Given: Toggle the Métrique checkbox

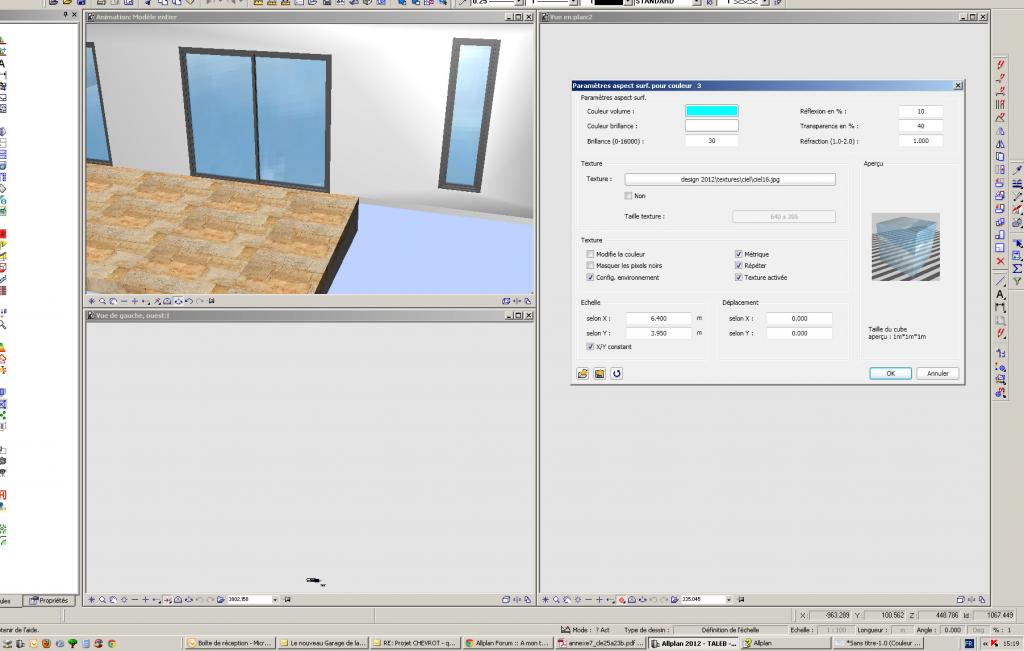Looking at the screenshot, I should pos(738,254).
